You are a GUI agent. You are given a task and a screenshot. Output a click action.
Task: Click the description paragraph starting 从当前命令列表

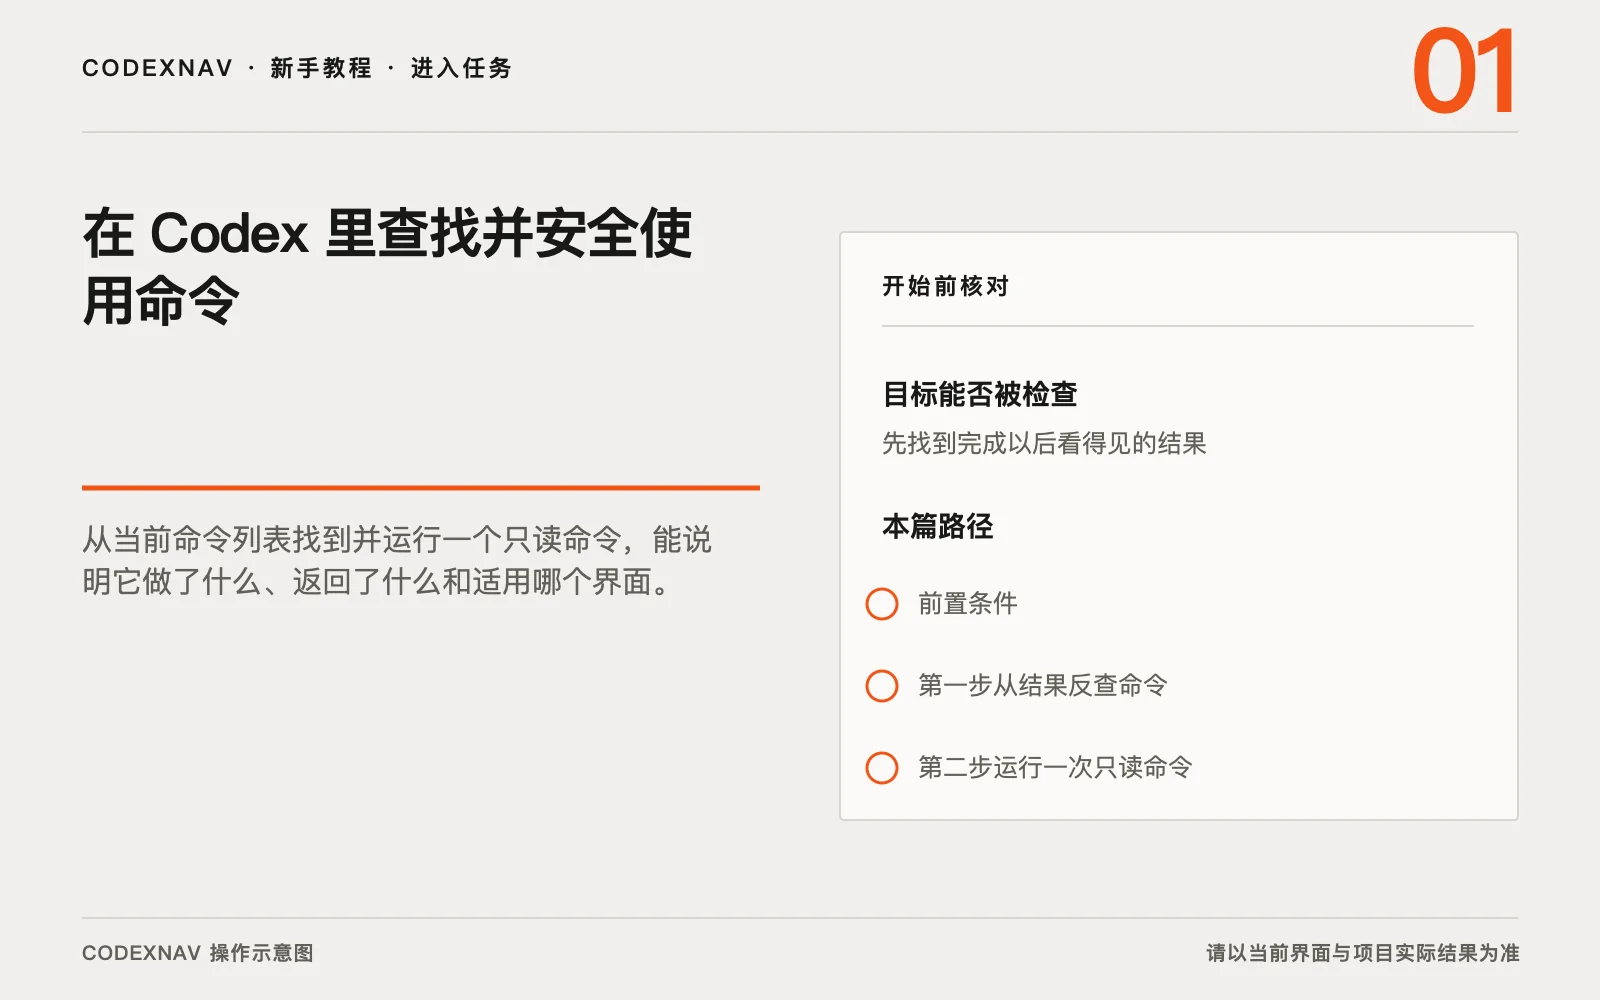(397, 560)
